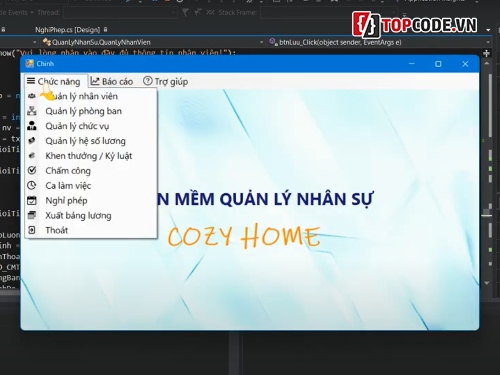Click the scroll down arrow in editor
Viewport: 500px width, 375px height.
click(x=487, y=283)
